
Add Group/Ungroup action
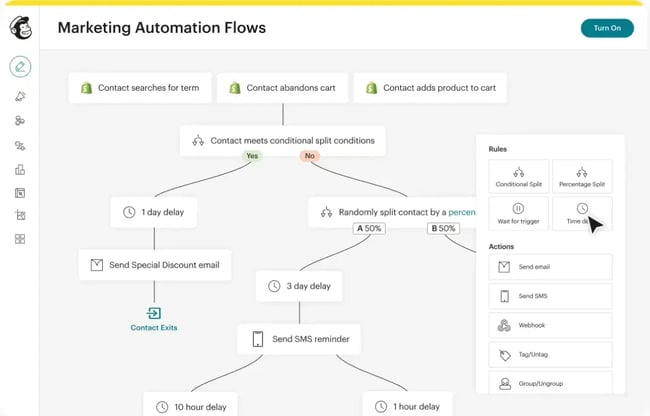point(551,383)
